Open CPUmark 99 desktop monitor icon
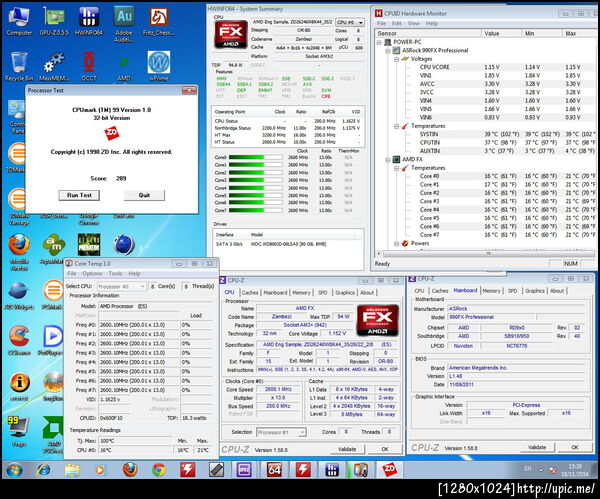 coord(19,431)
